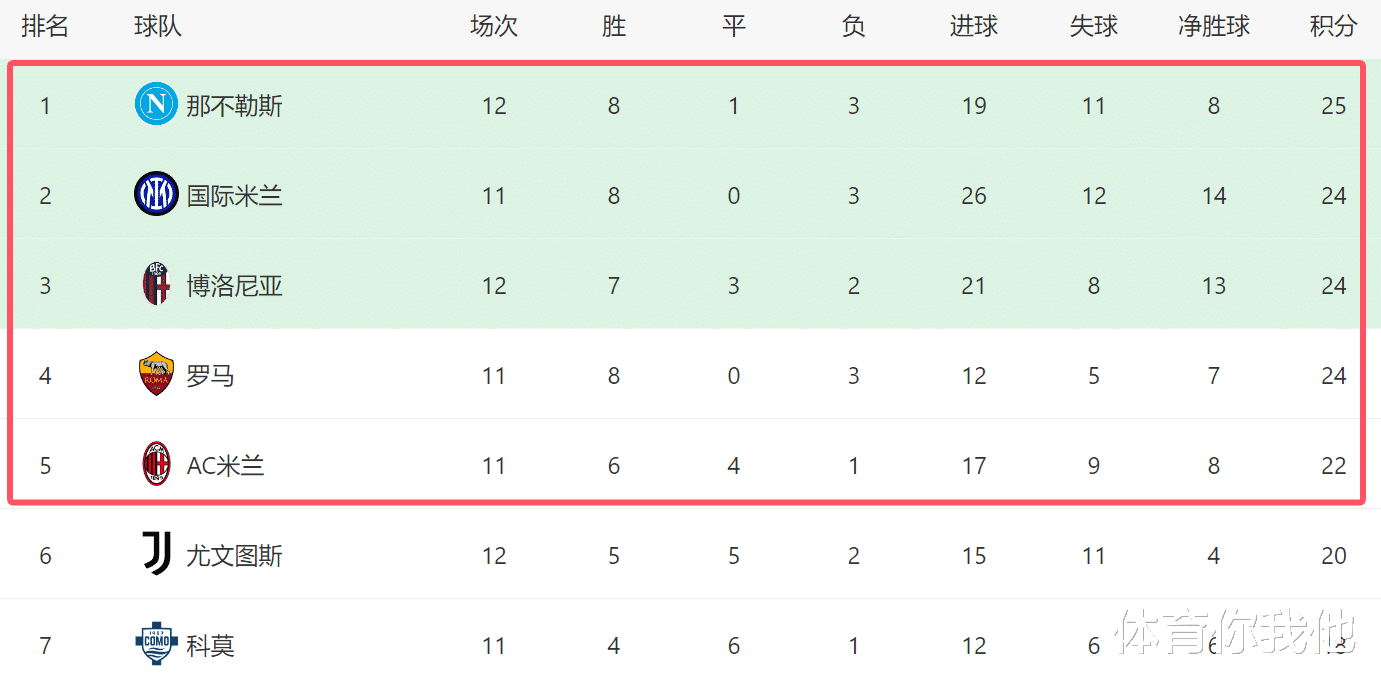Image resolution: width=1381 pixels, height=687 pixels.
Task: Click the AS Roma club crest
Action: click(156, 375)
